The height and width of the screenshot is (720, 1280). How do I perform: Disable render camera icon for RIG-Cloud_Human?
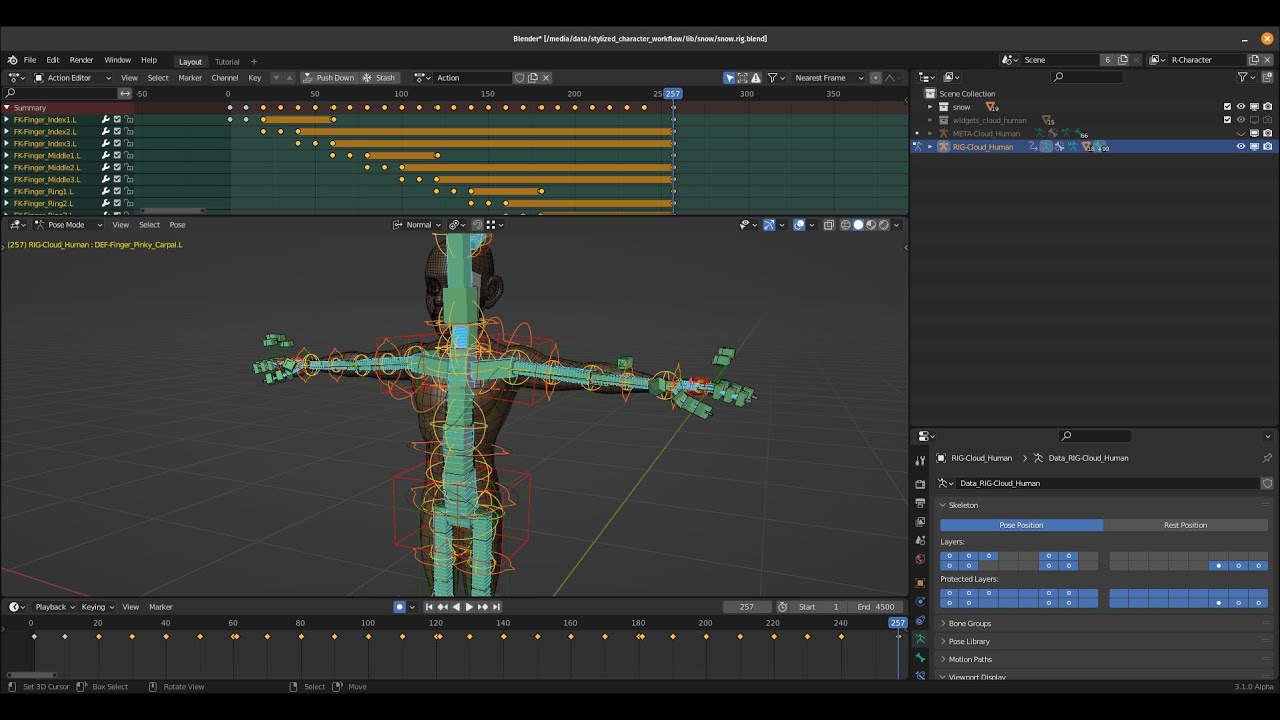click(x=1267, y=147)
